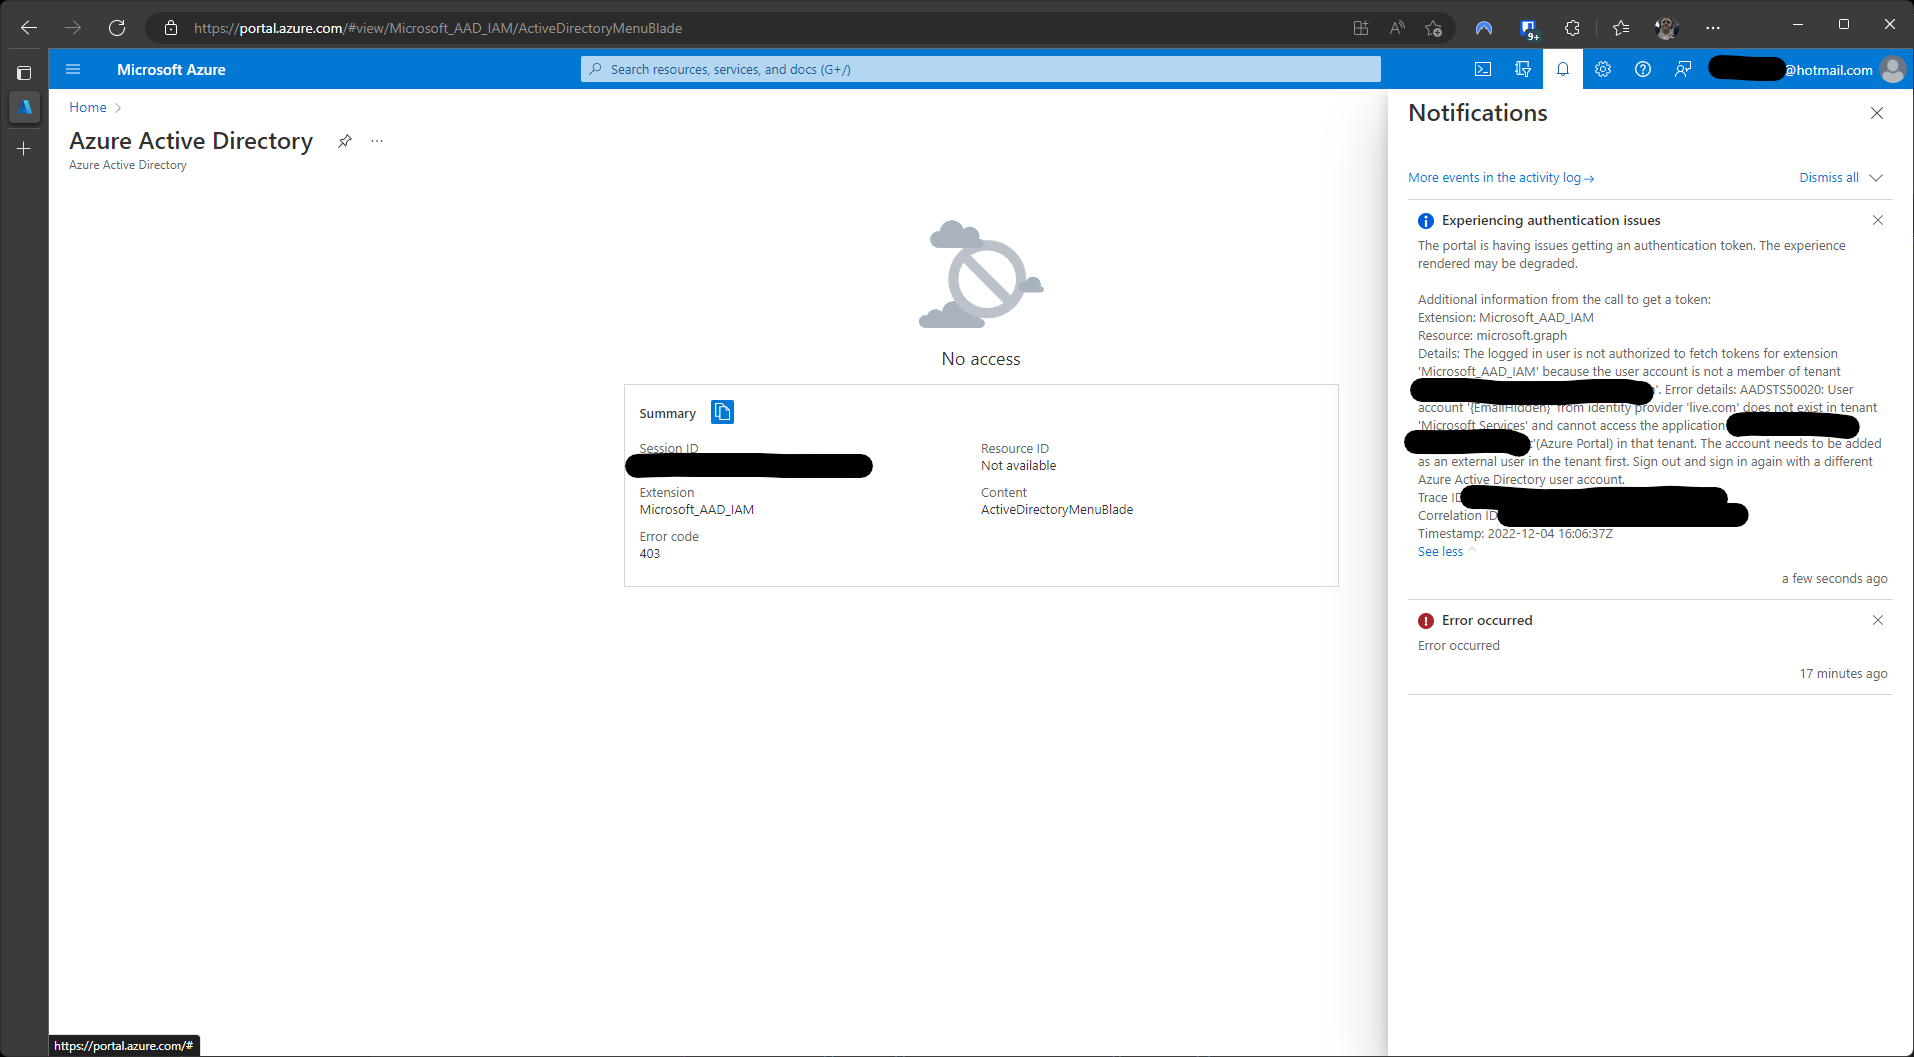Dismiss the Error occurred notification
This screenshot has height=1057, width=1914.
1878,620
